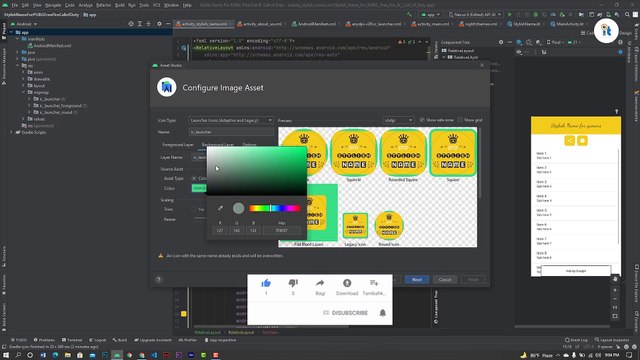Screen dimensions: 640x360
Task: Click the Next button
Action: [x=417, y=280]
